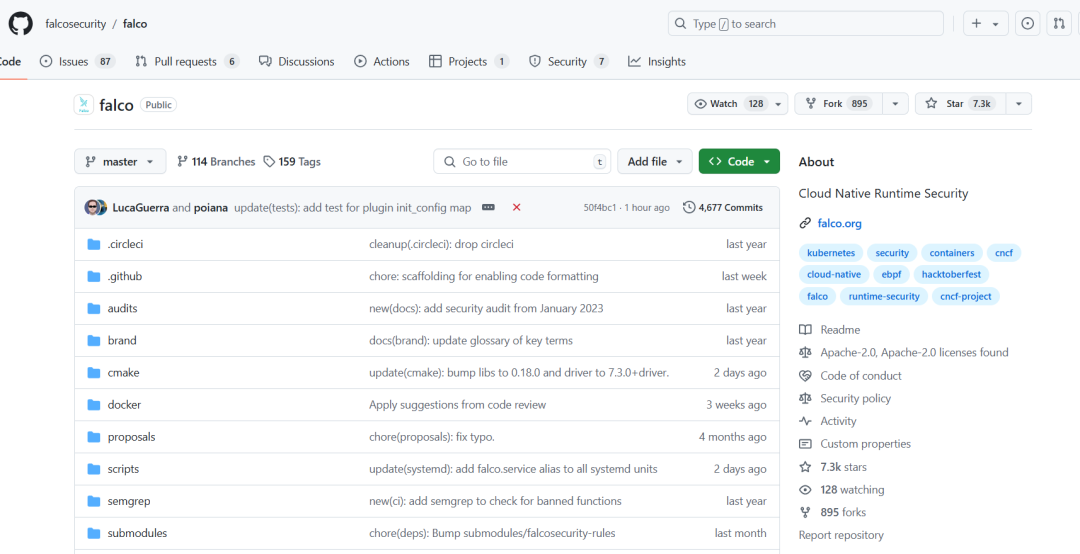Select the cncf topic tag

click(1004, 253)
